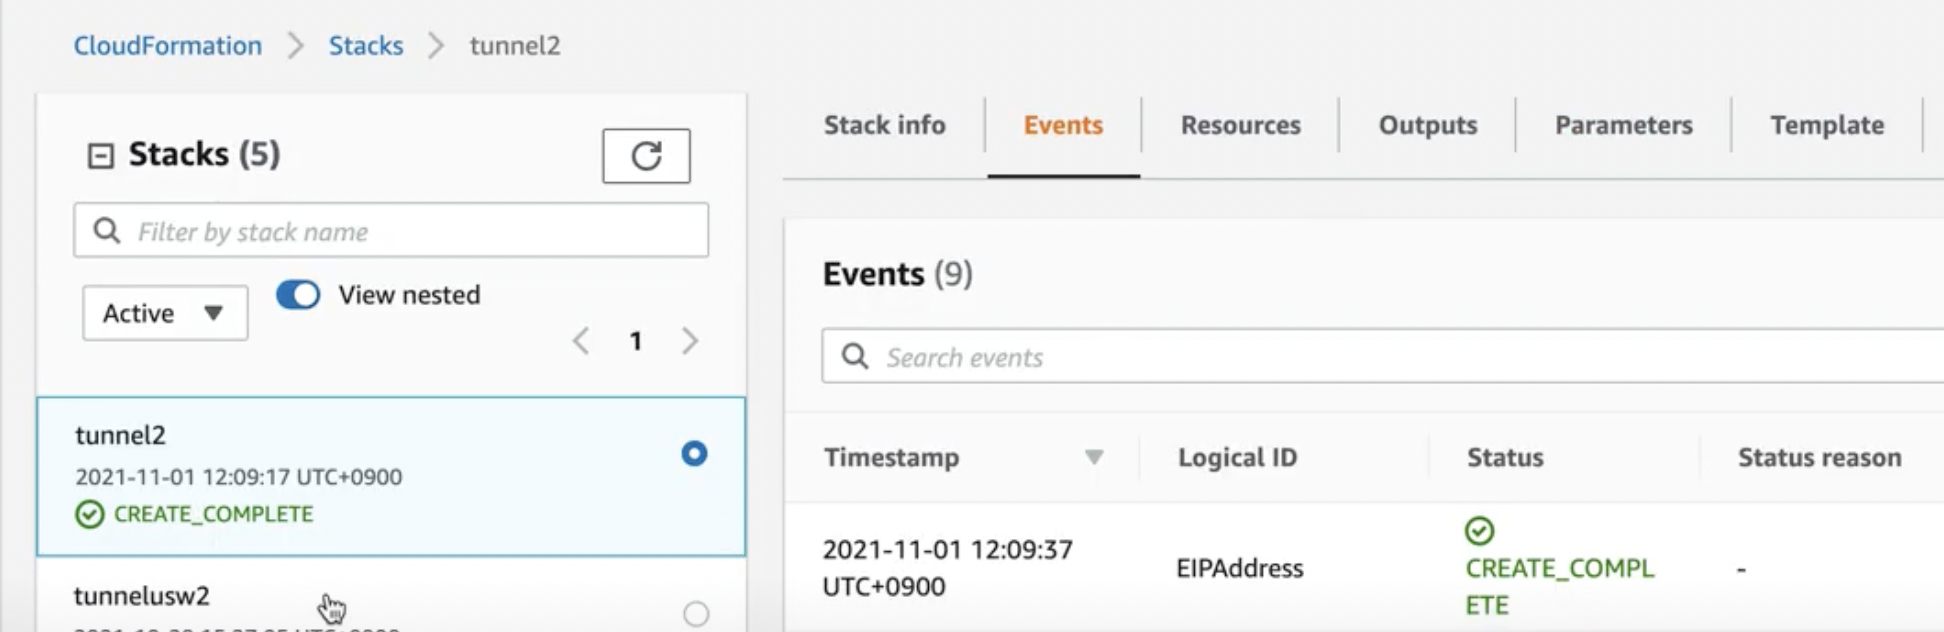The image size is (1944, 632).
Task: Click the tunnel2 creation time 2021-11-01 12:09:17
Action: pos(238,477)
